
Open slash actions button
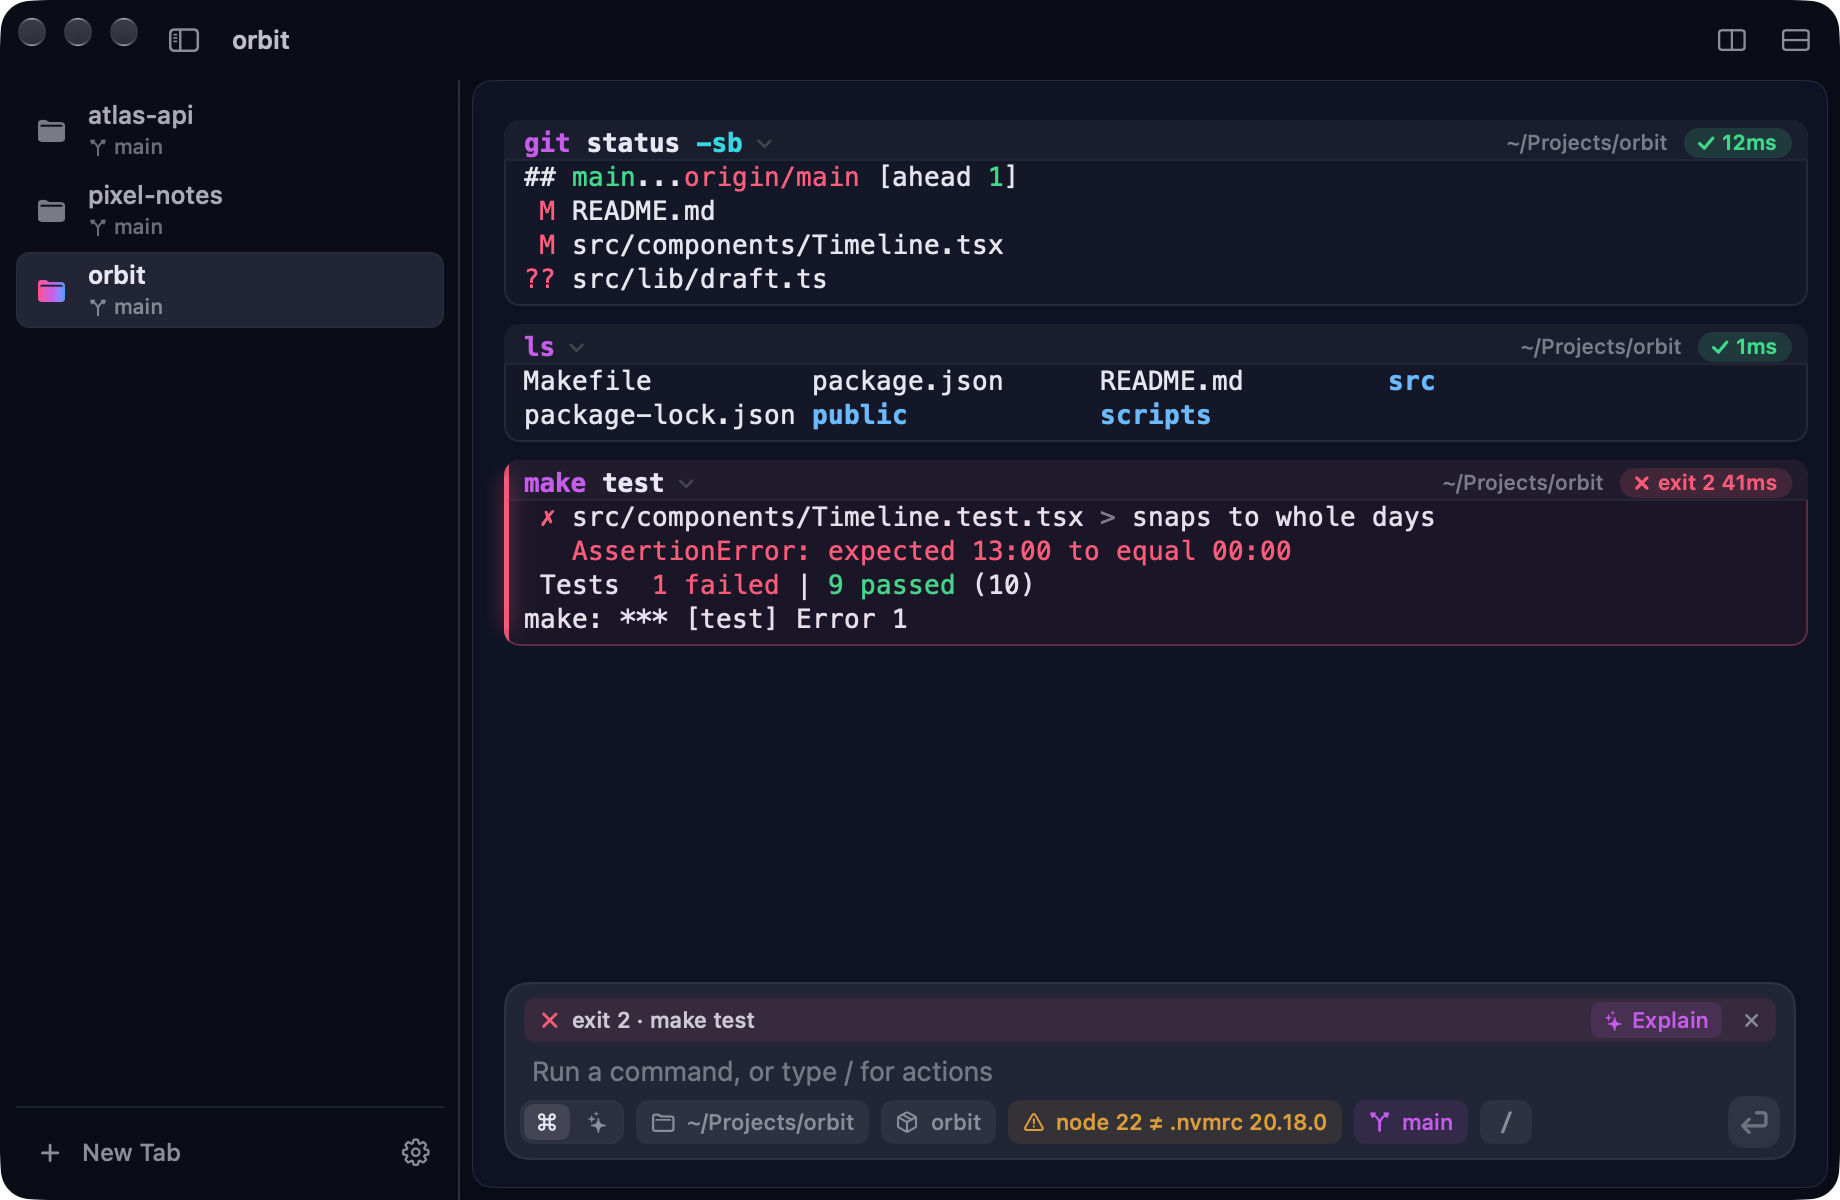1506,1122
